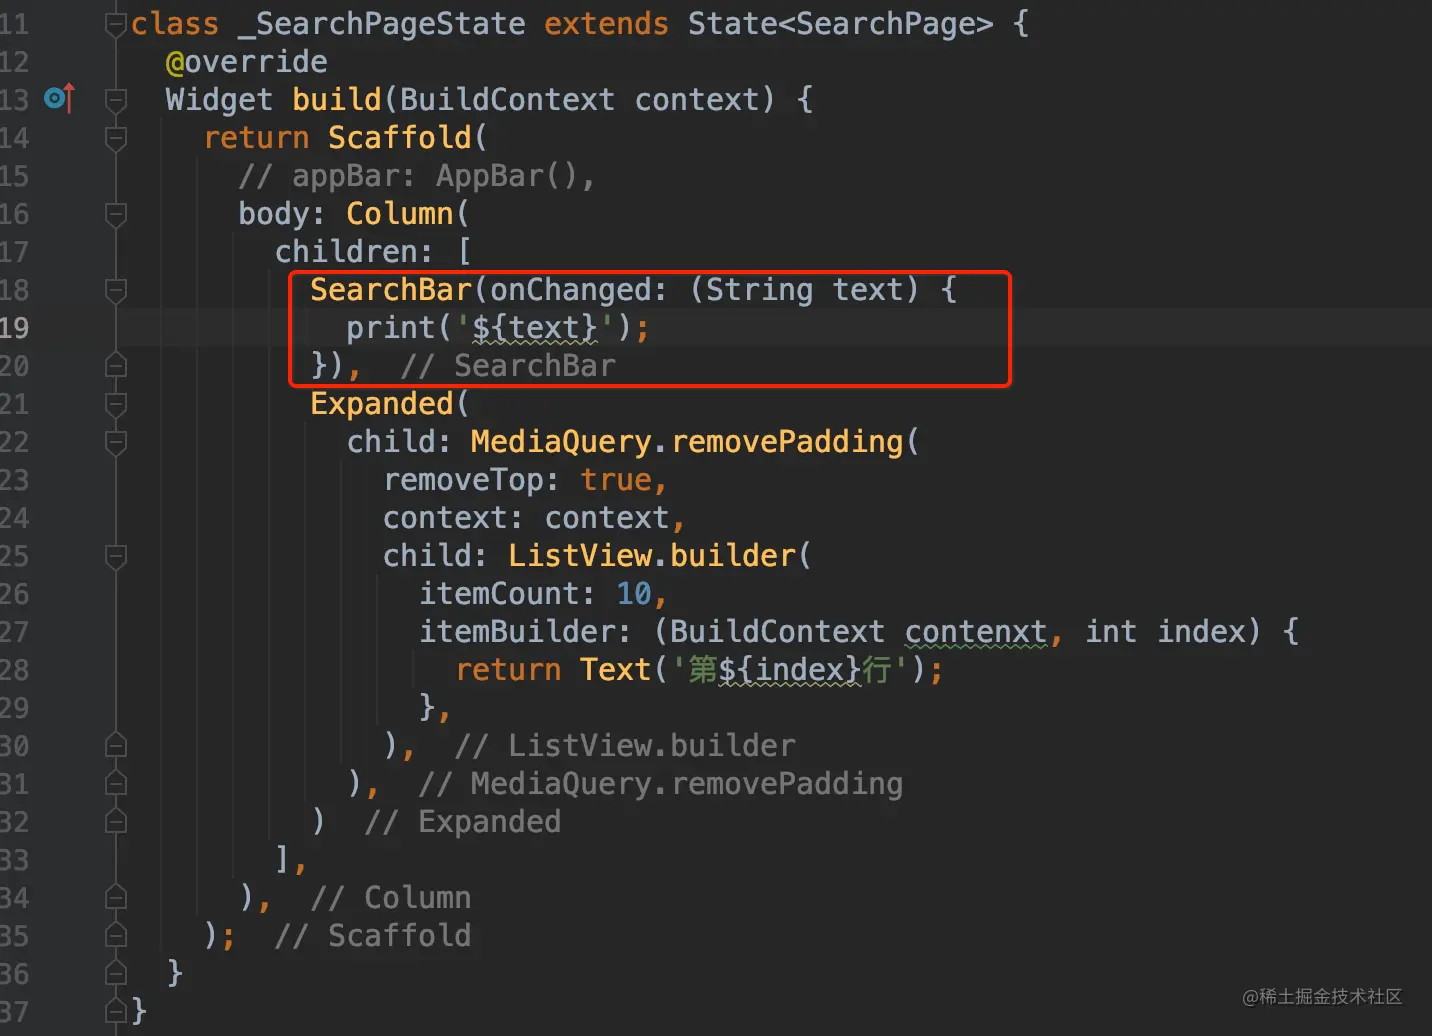Collapse the _SearchPageState class fold marker
The width and height of the screenshot is (1432, 1036).
[116, 23]
